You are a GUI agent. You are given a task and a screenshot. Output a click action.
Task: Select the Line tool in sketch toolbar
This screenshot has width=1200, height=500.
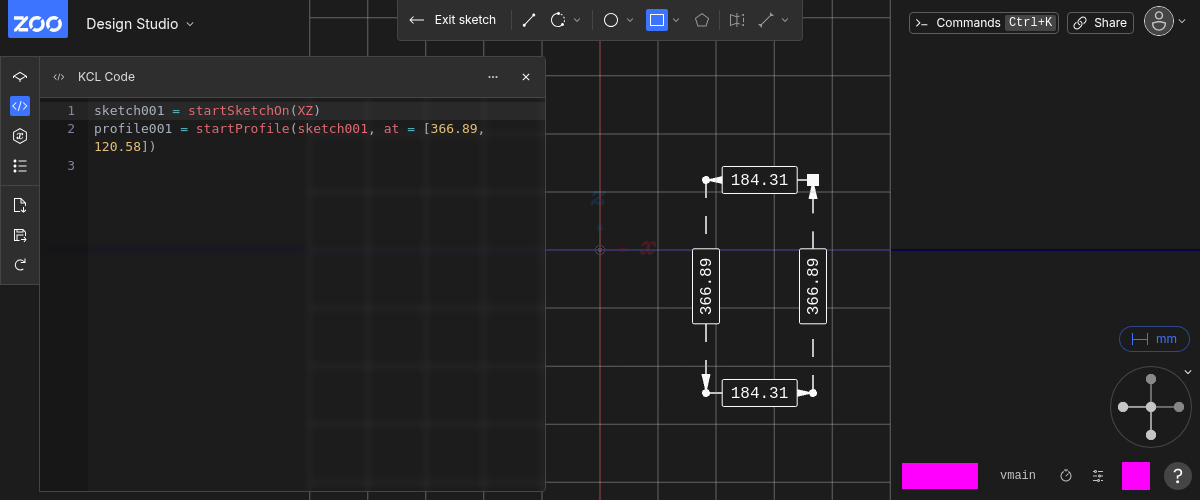click(529, 20)
